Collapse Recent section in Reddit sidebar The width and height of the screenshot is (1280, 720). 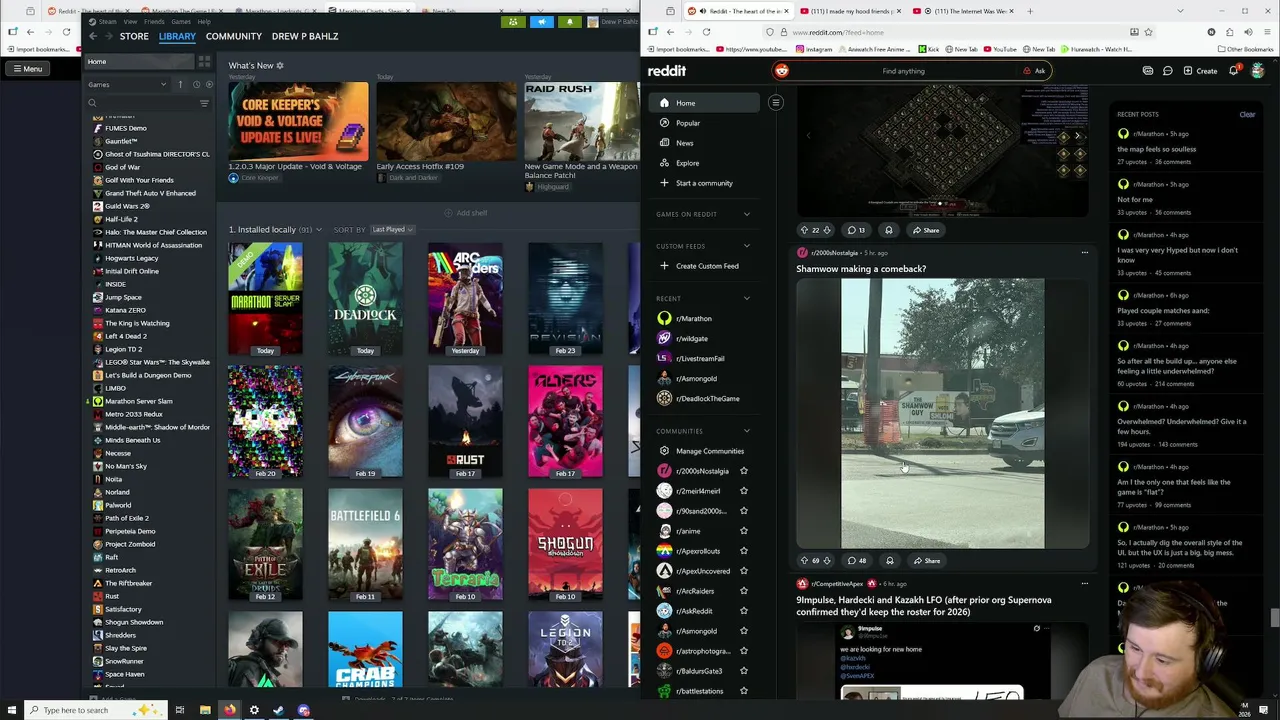click(x=746, y=298)
